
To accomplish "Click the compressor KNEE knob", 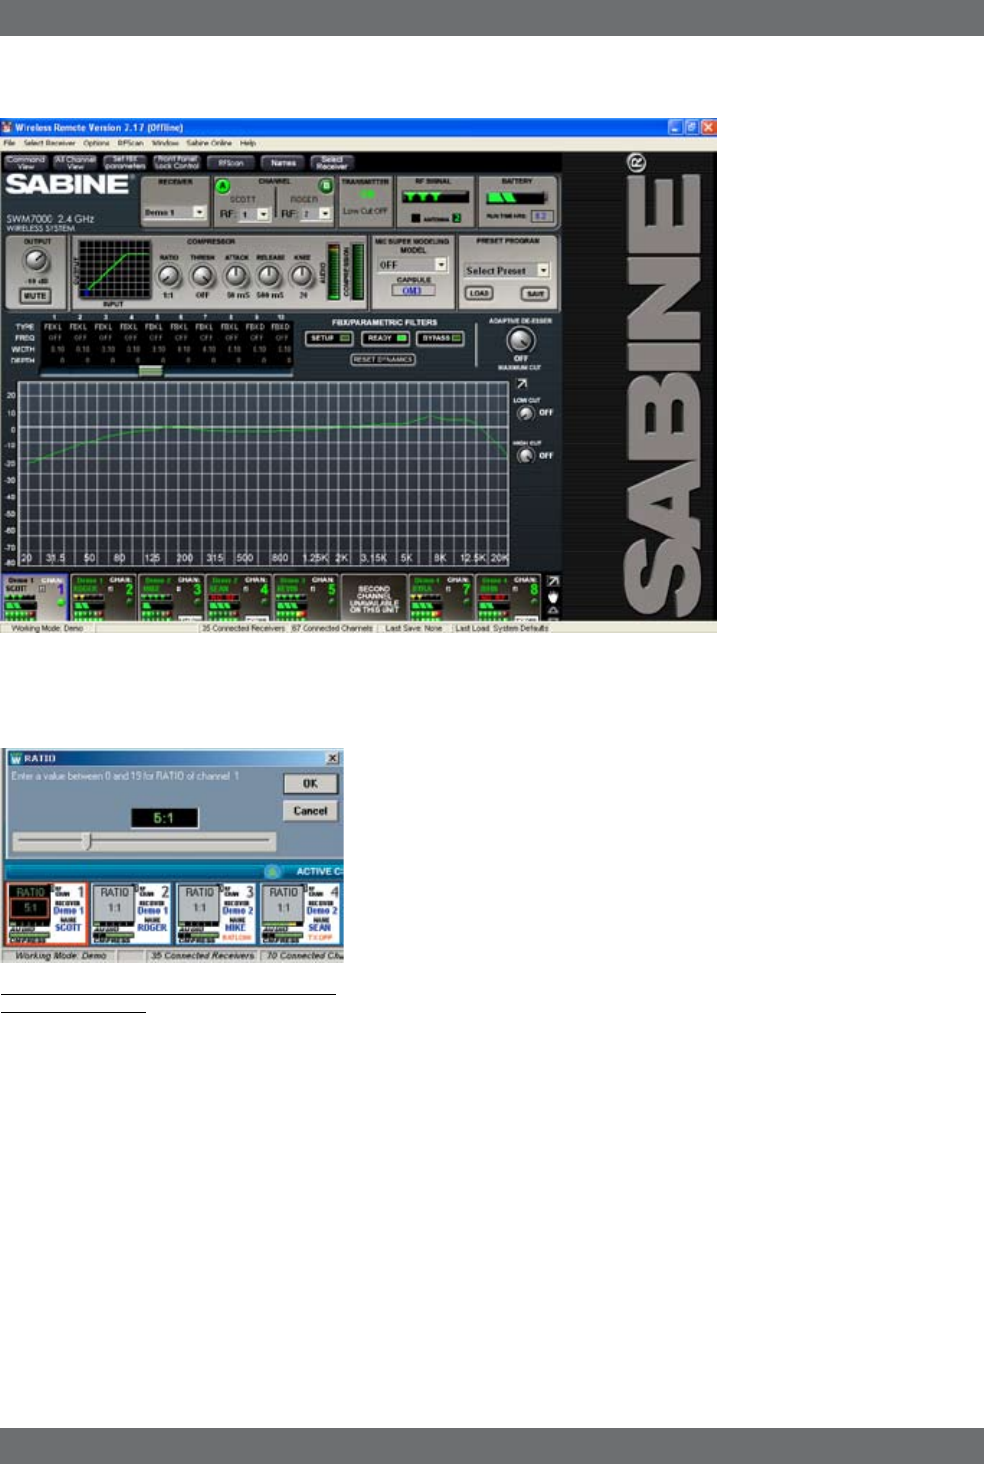I will click(x=301, y=276).
